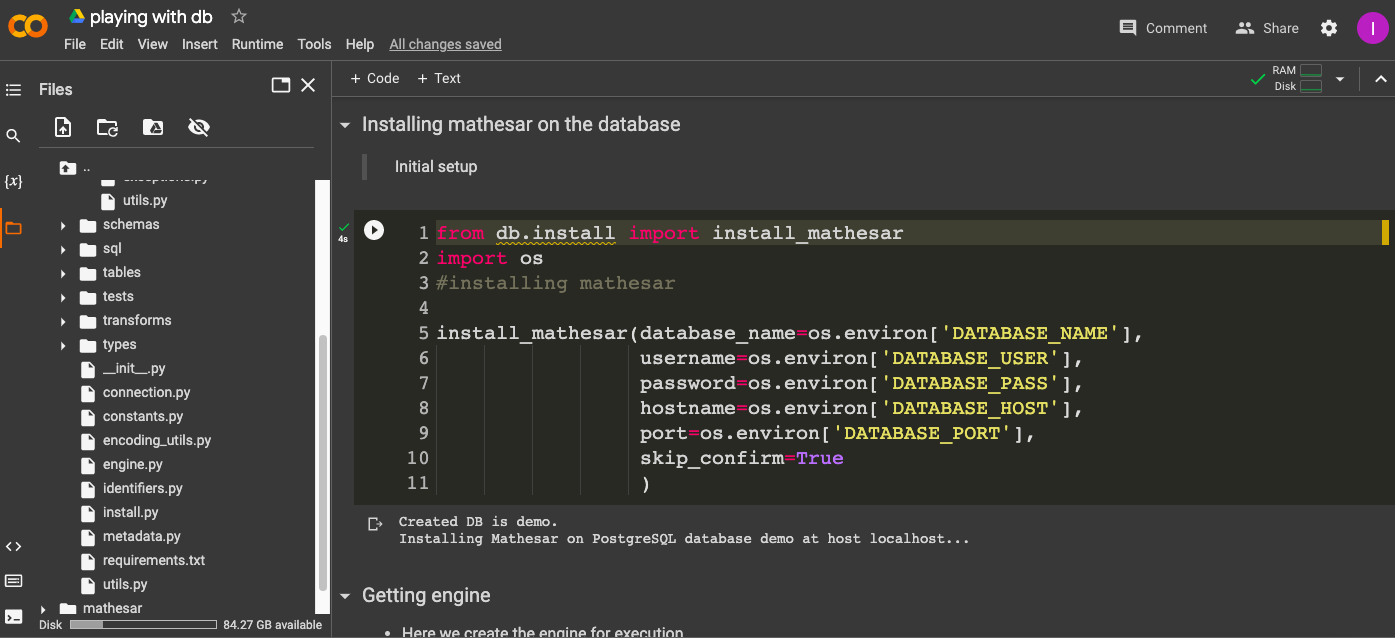Click the disk usage bar
This screenshot has height=638, width=1395.
point(142,624)
